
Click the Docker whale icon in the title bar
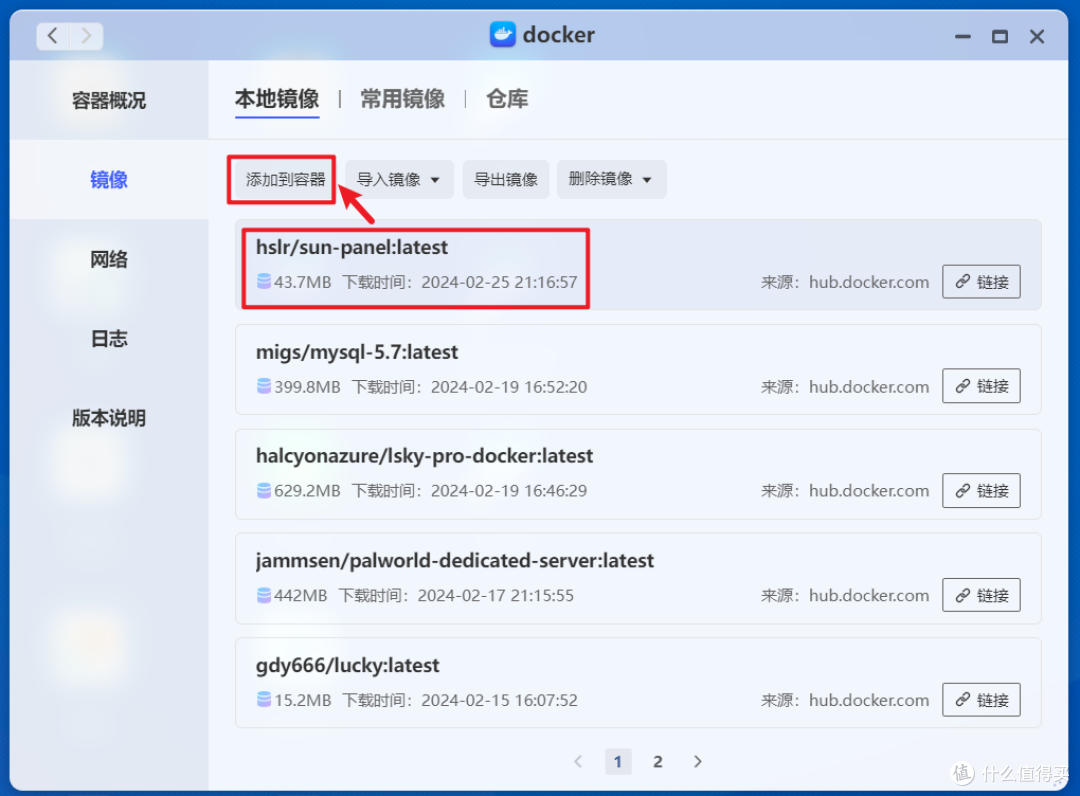pyautogui.click(x=500, y=35)
